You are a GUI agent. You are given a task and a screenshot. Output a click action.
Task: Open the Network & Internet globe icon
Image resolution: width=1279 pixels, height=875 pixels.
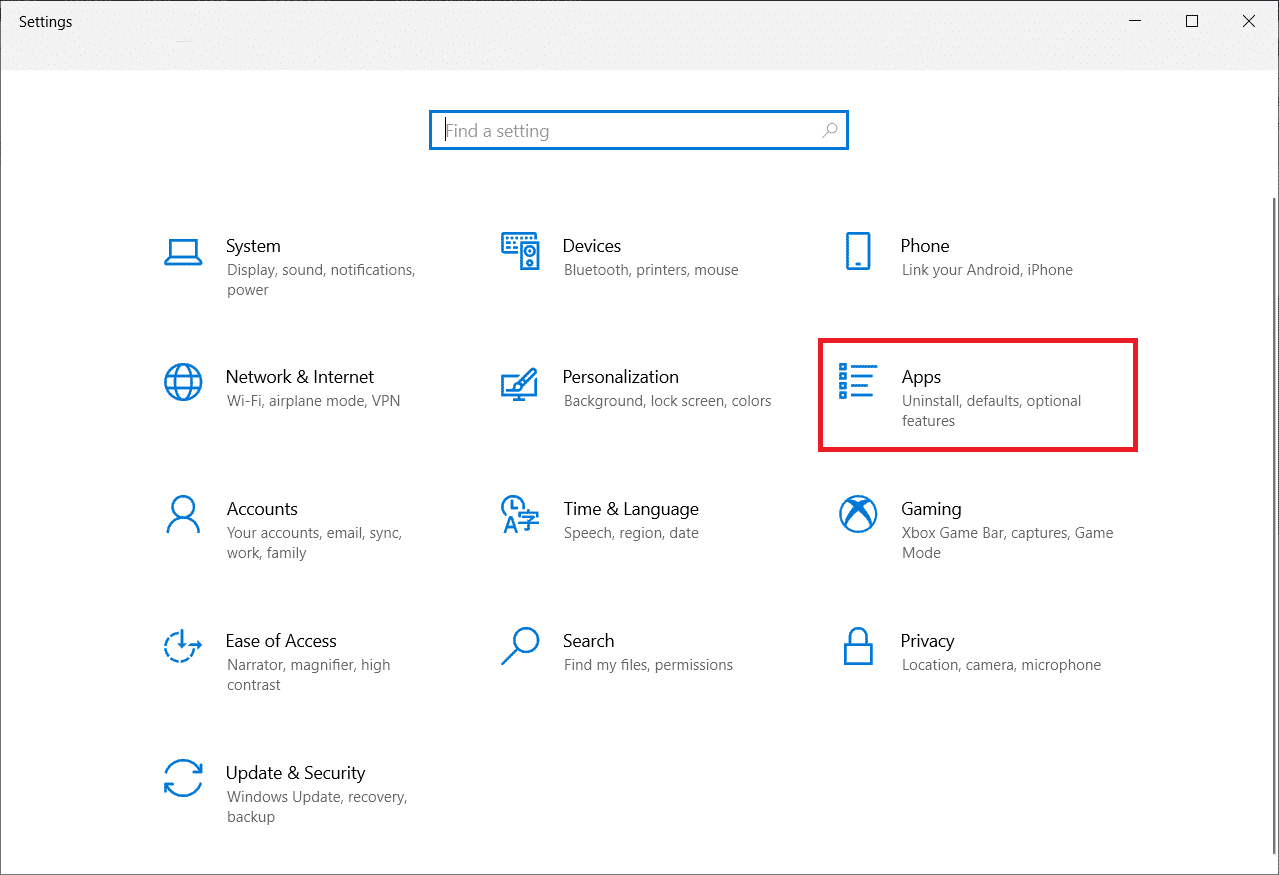183,383
